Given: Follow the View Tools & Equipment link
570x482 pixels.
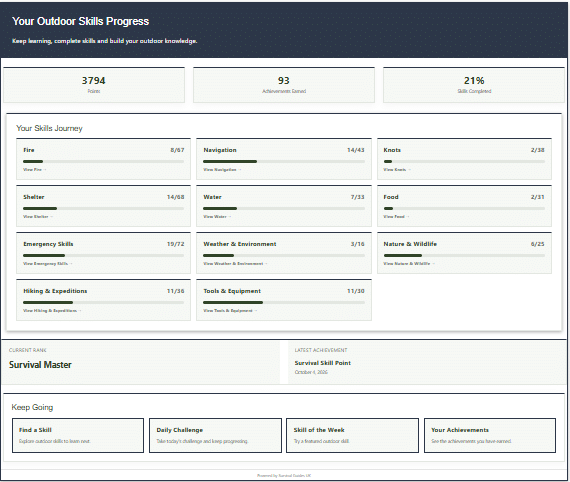Looking at the screenshot, I should pos(230,310).
